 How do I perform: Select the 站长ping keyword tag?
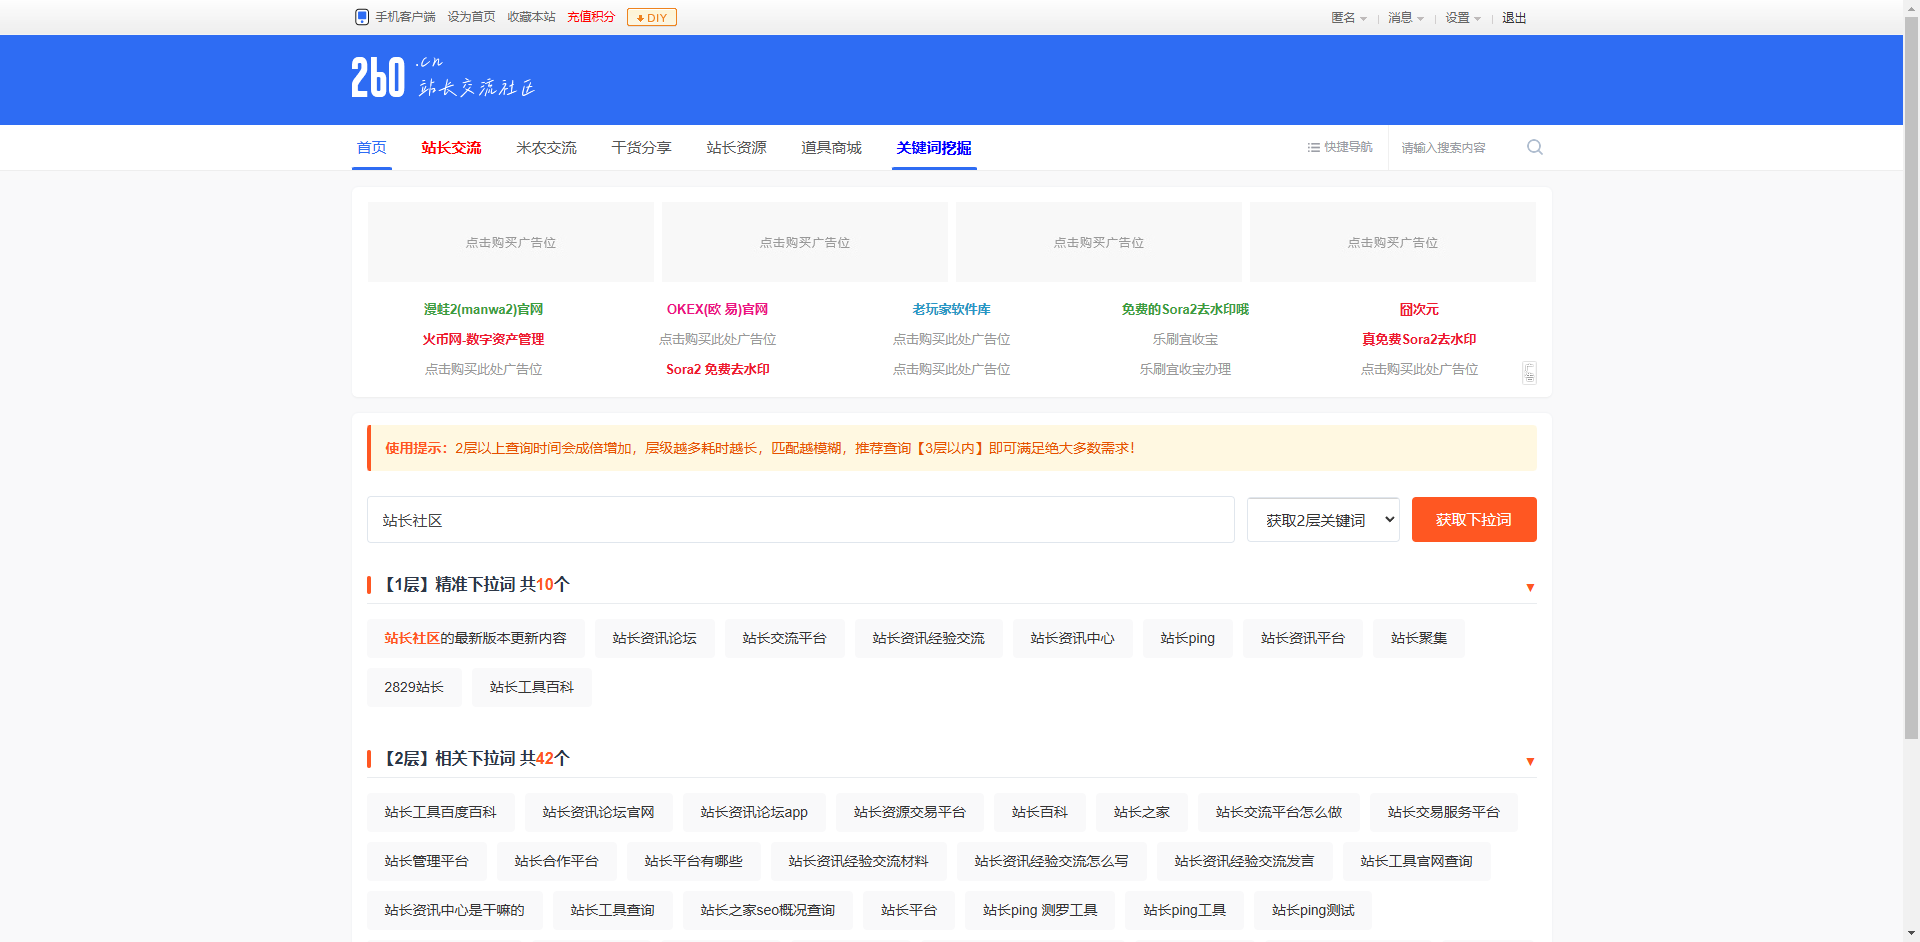pyautogui.click(x=1187, y=638)
